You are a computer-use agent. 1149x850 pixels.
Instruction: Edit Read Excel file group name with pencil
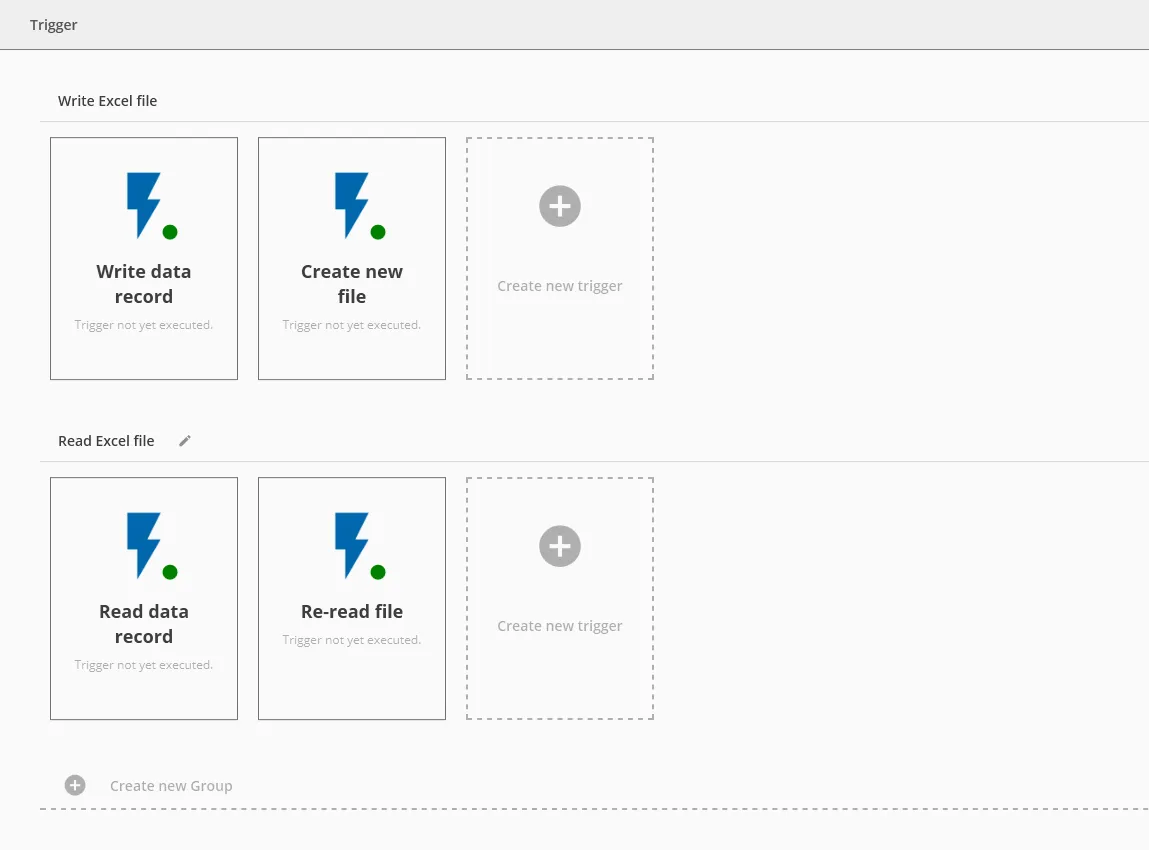pos(185,440)
